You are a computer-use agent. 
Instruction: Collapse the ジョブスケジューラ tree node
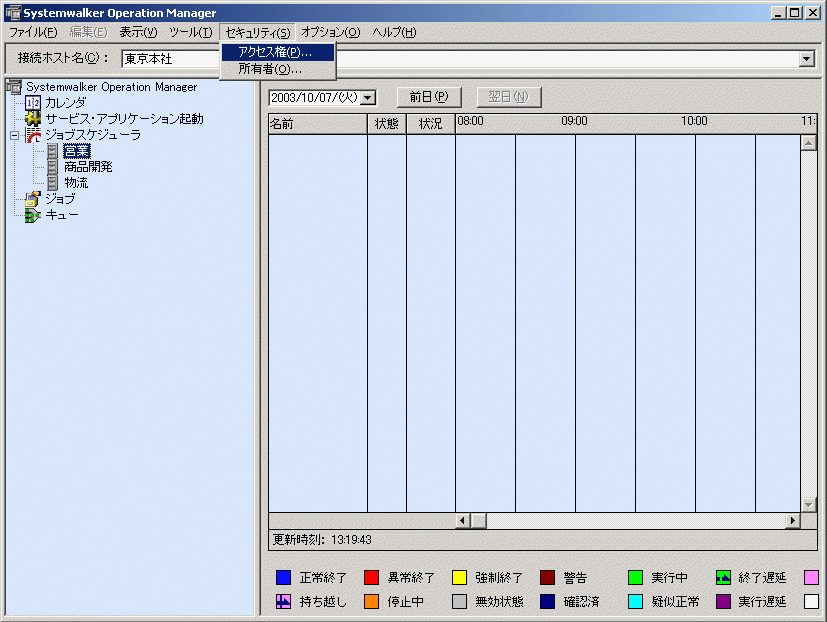click(x=15, y=136)
